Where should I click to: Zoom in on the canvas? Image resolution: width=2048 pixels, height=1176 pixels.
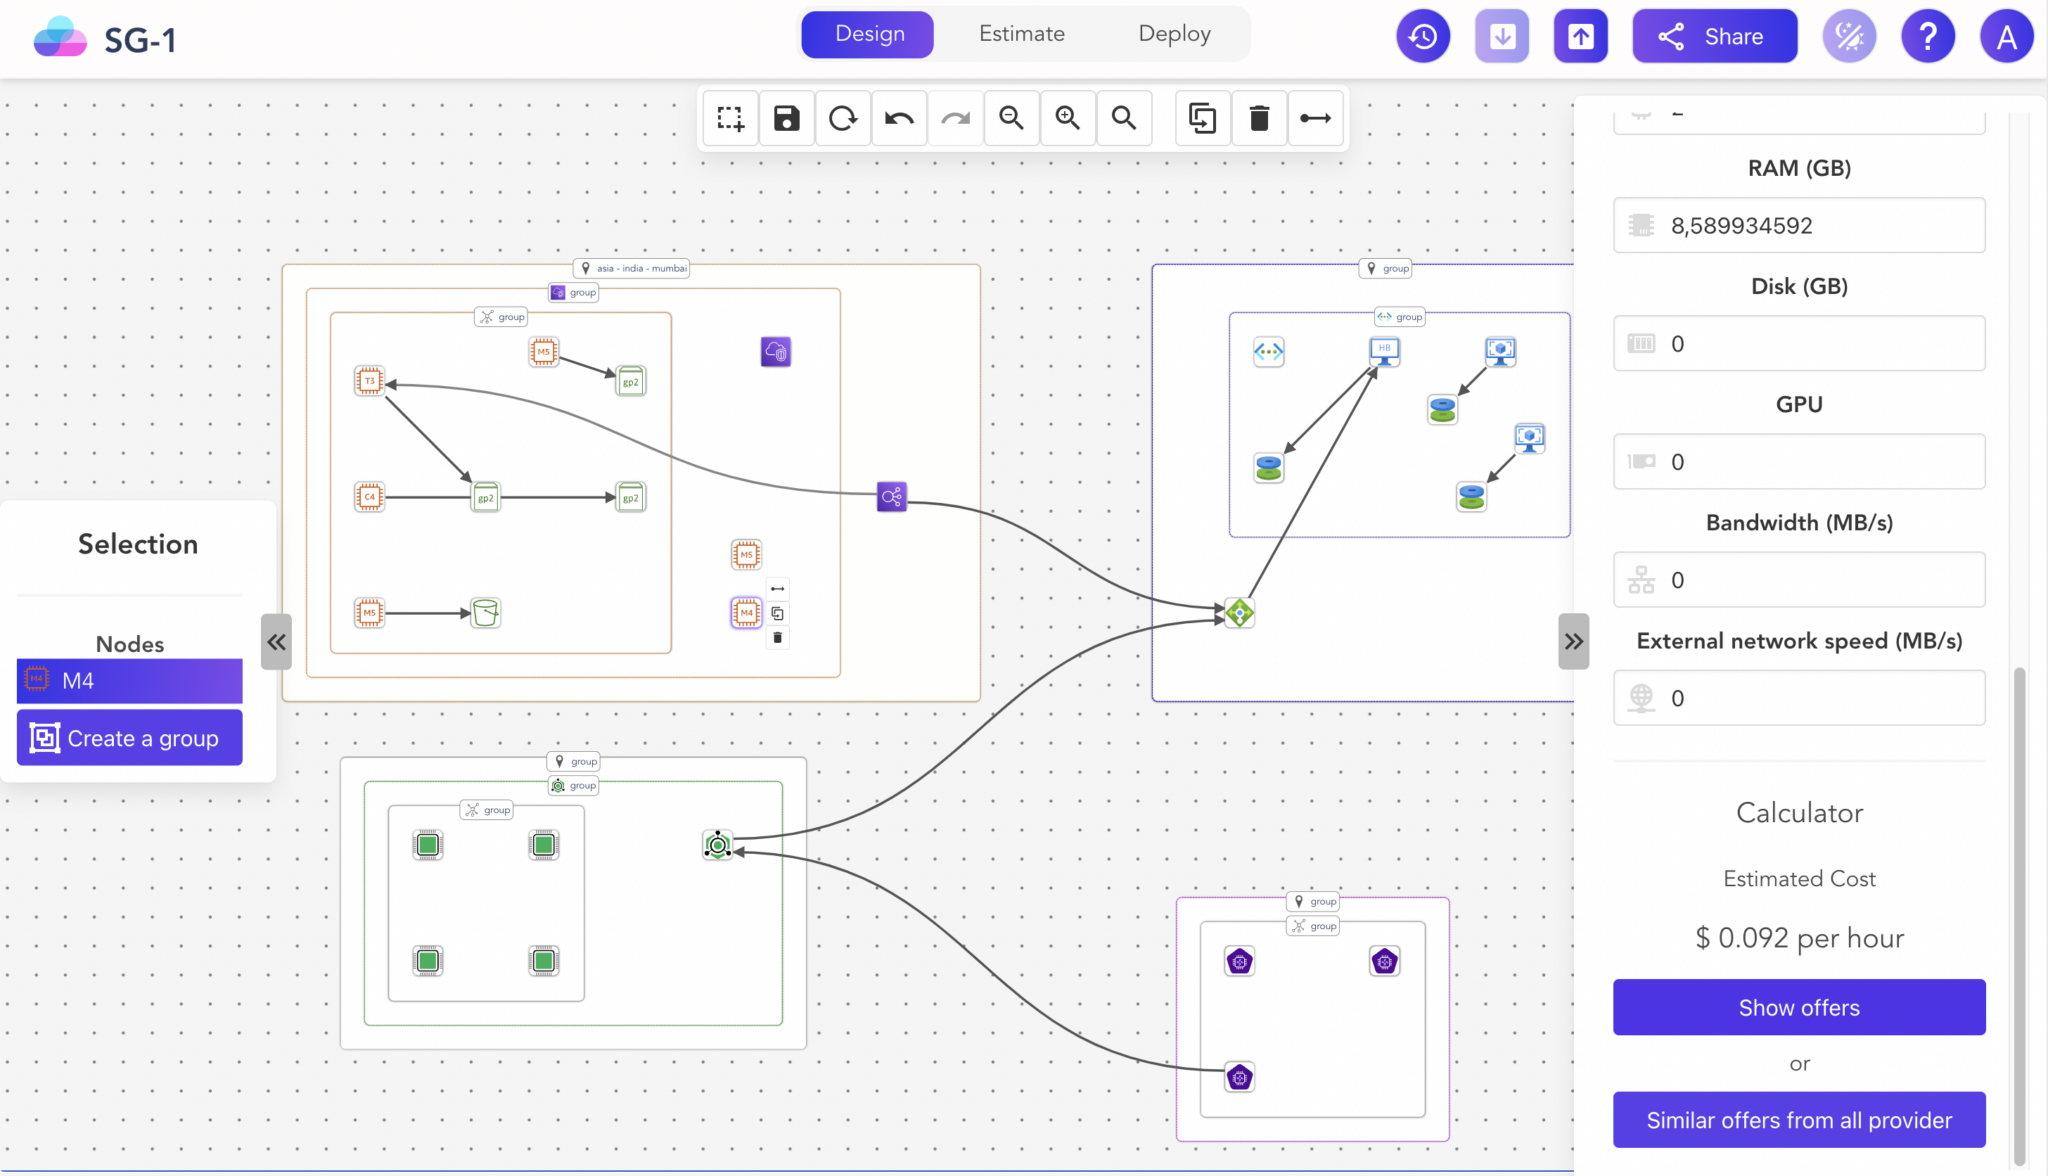(x=1067, y=118)
